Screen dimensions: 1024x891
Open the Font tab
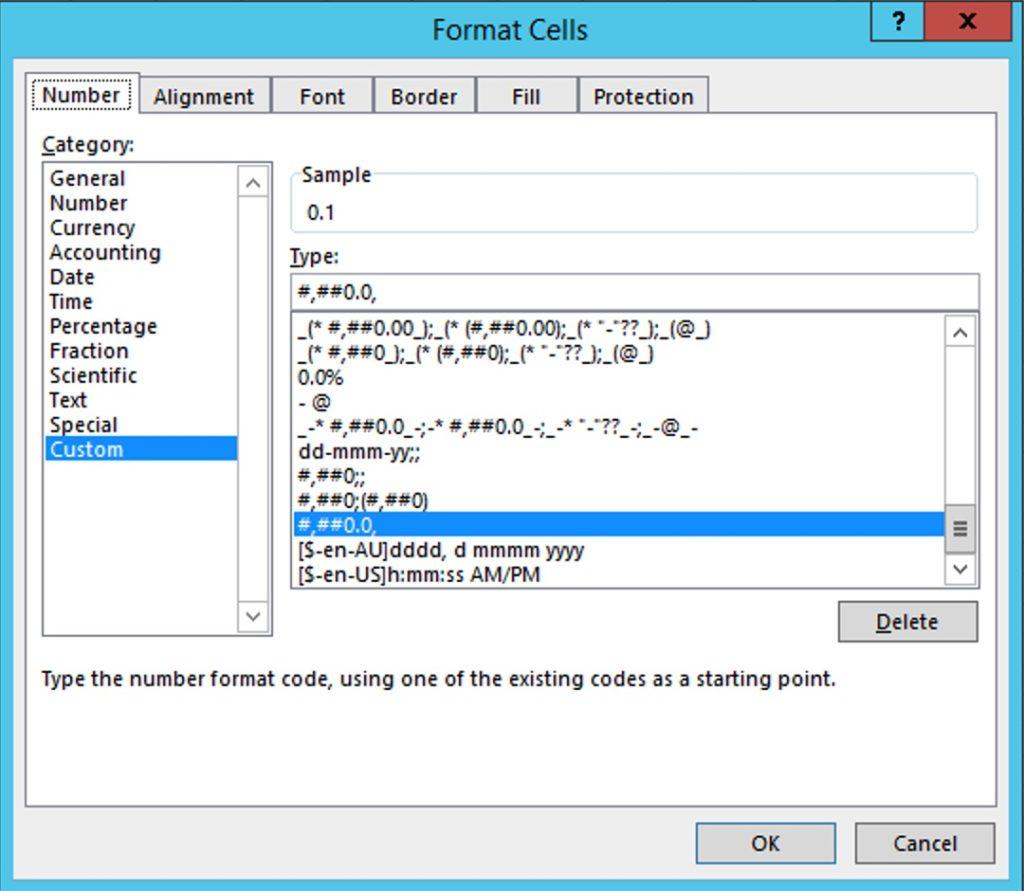322,97
